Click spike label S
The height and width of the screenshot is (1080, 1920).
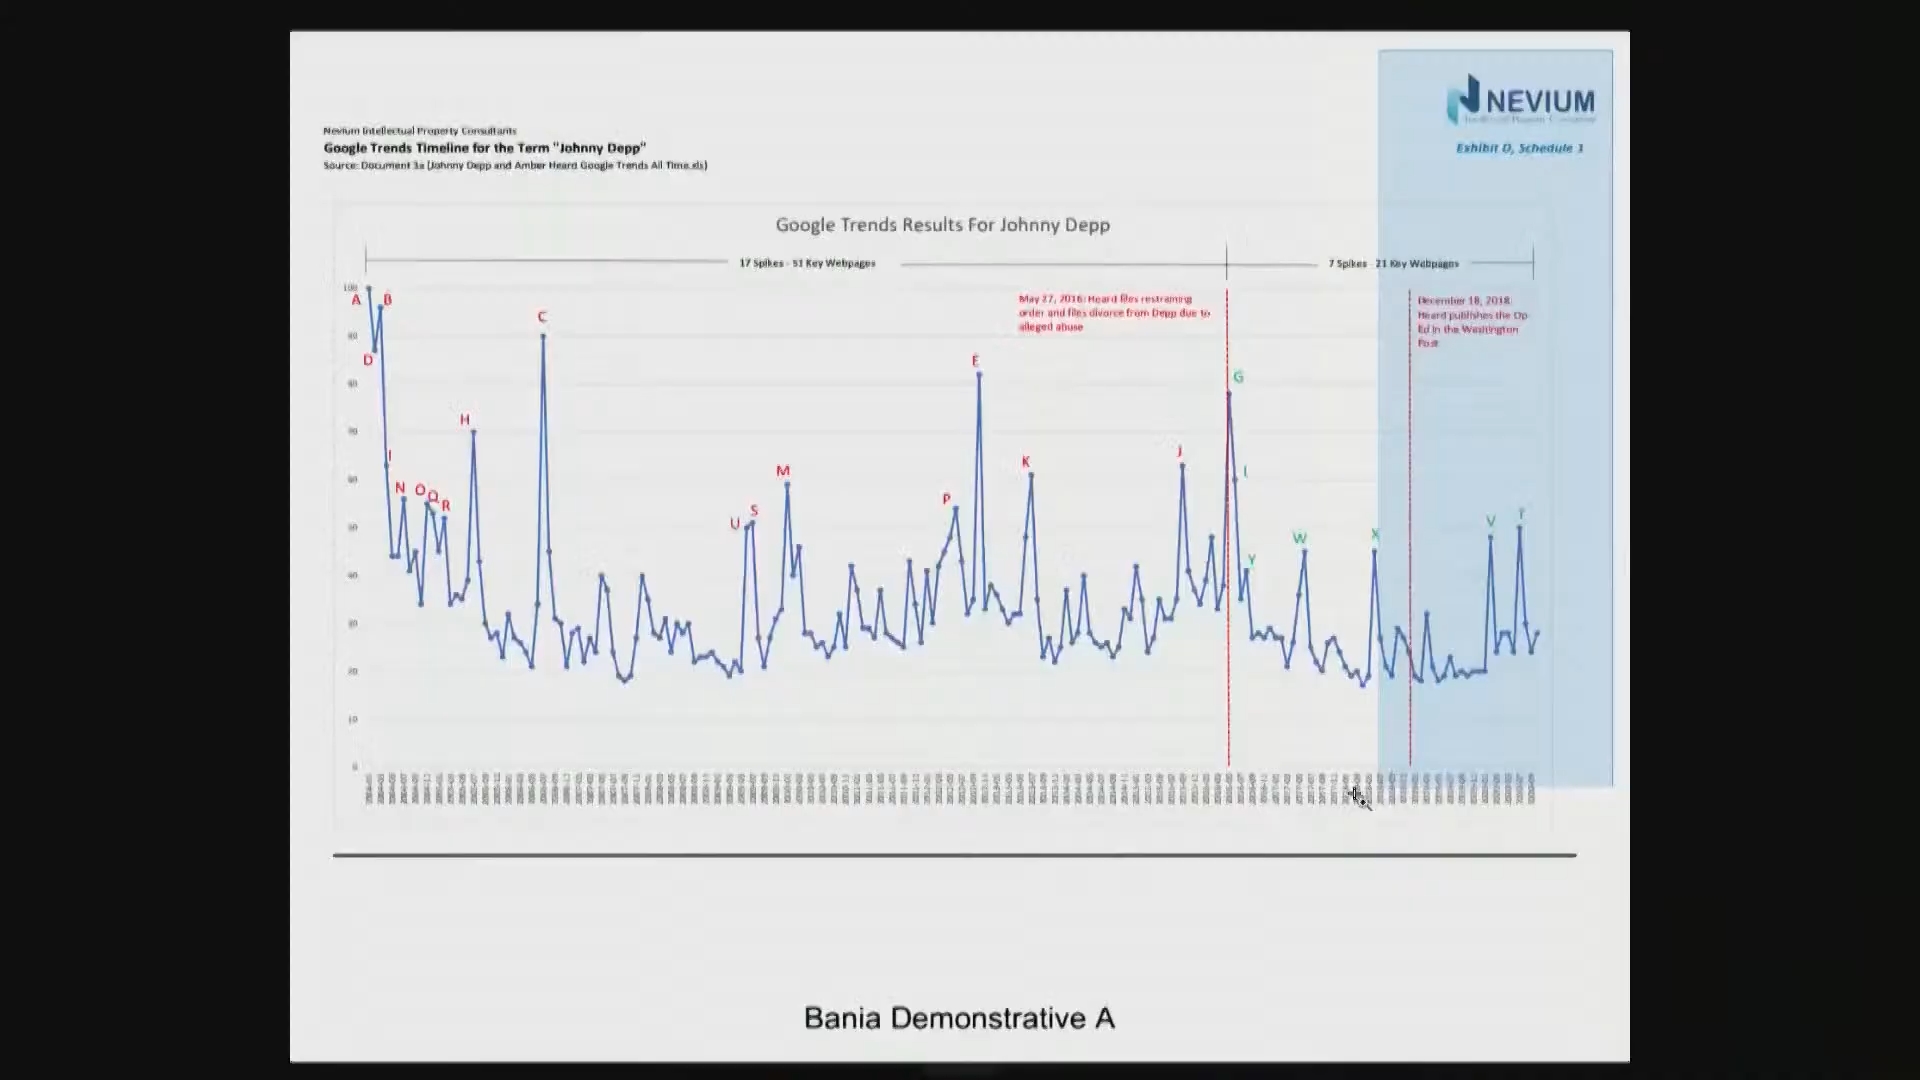pos(754,511)
